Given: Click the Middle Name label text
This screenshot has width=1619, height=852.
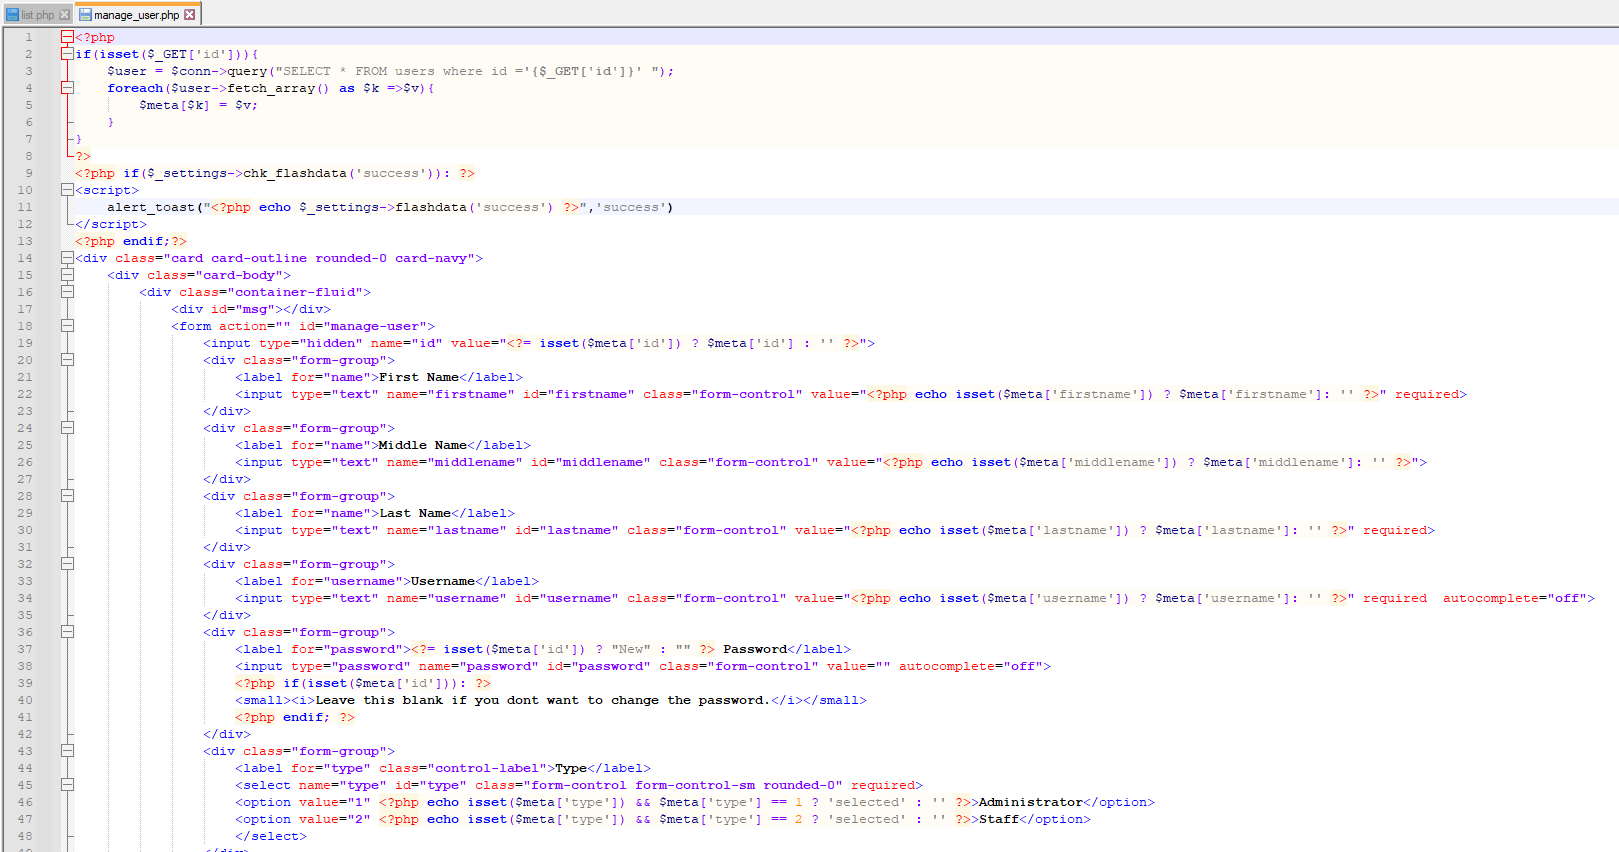Looking at the screenshot, I should (x=422, y=445).
